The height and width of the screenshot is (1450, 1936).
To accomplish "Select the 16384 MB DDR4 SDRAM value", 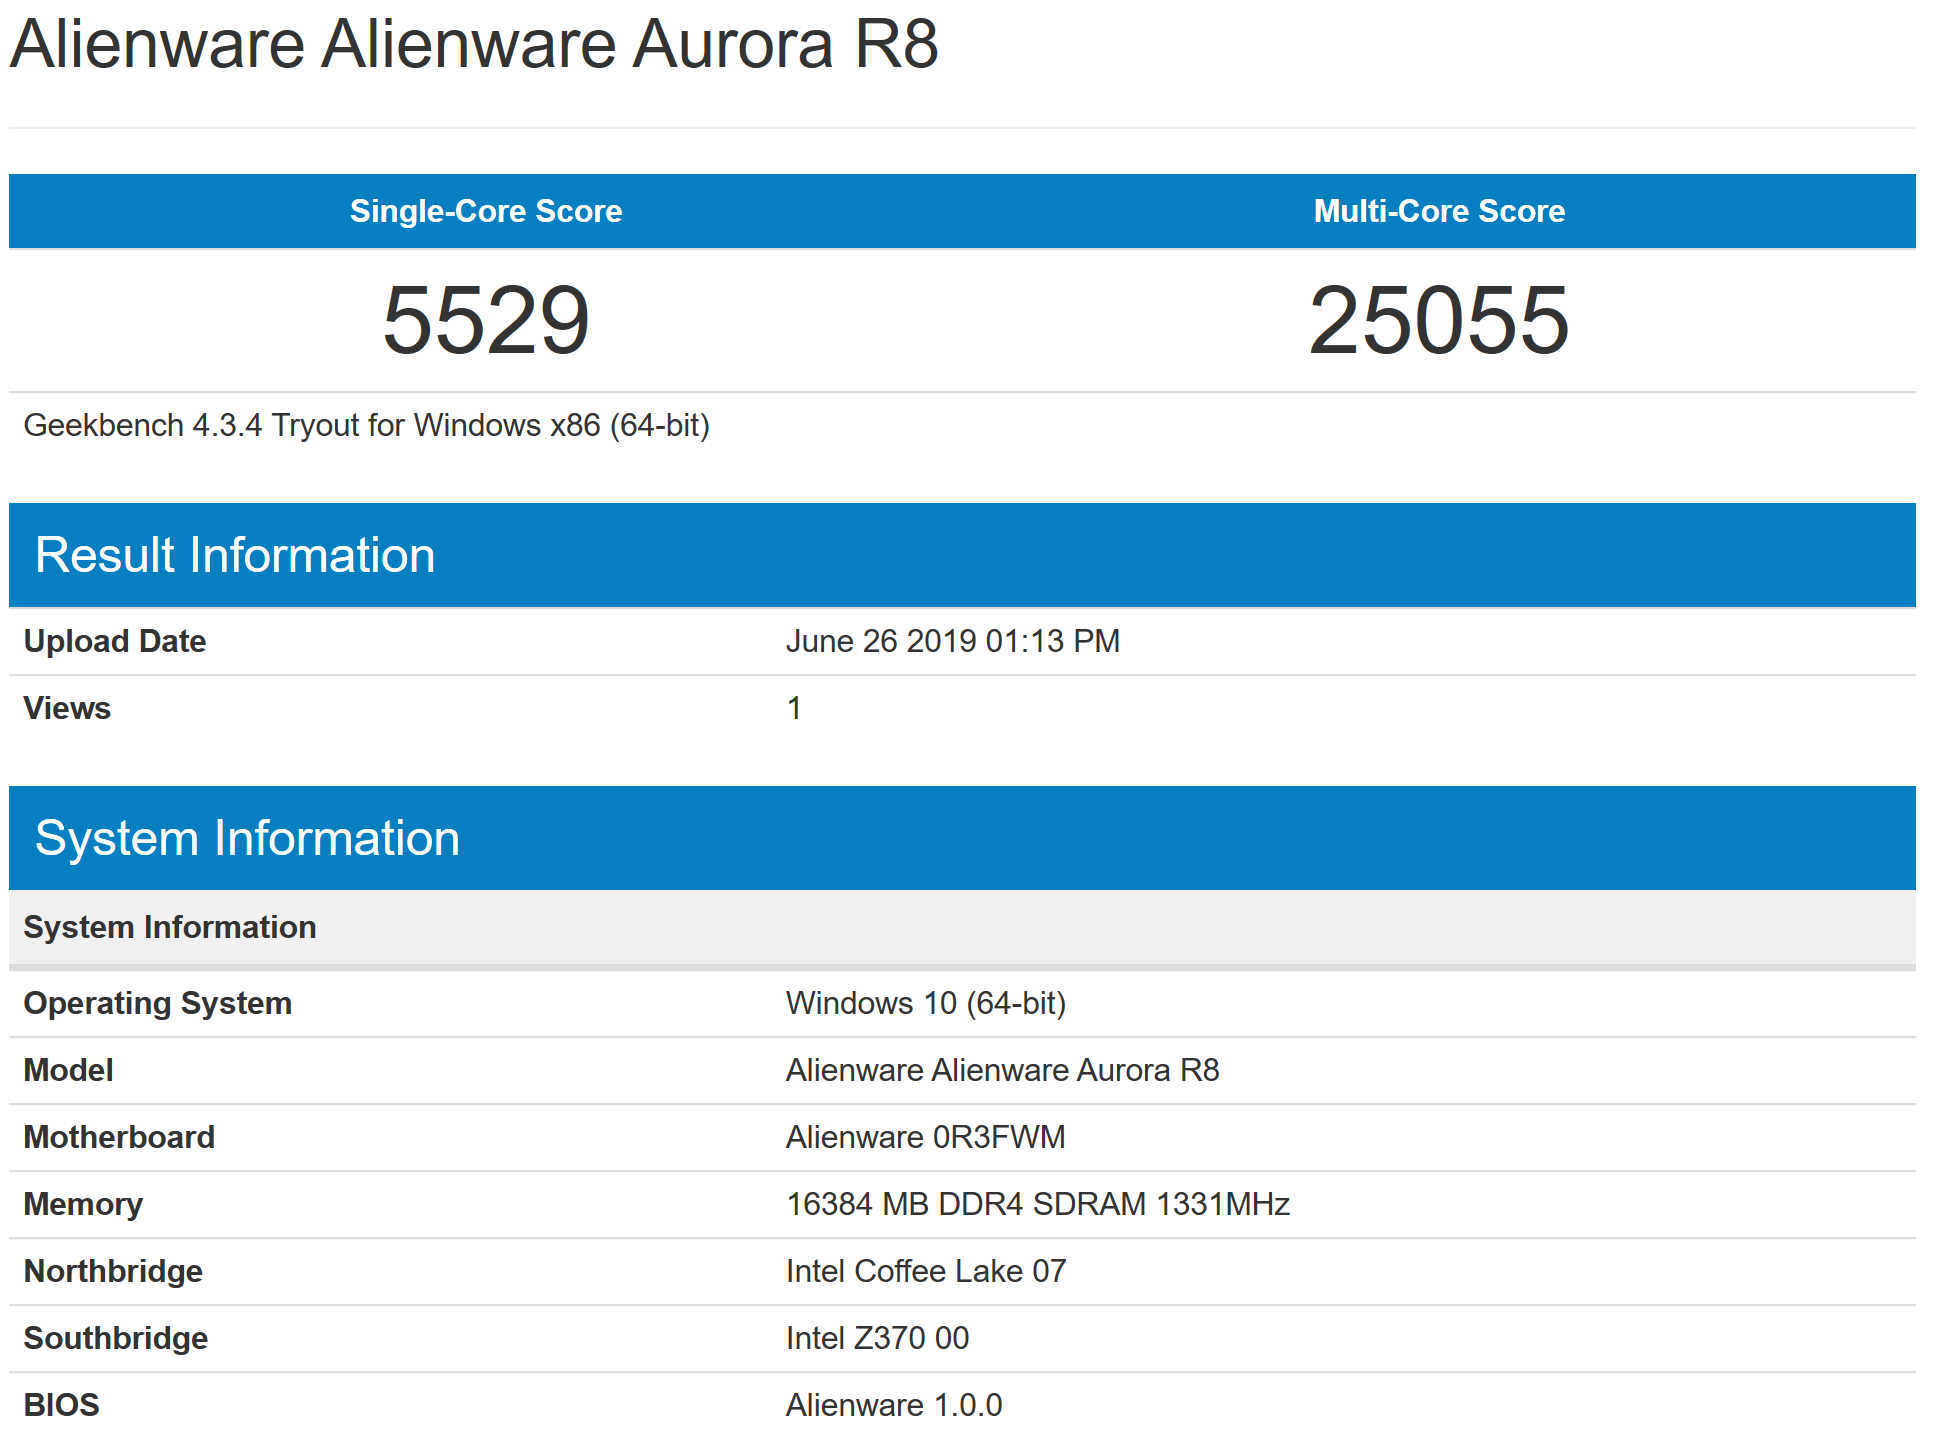I will pos(1038,1204).
